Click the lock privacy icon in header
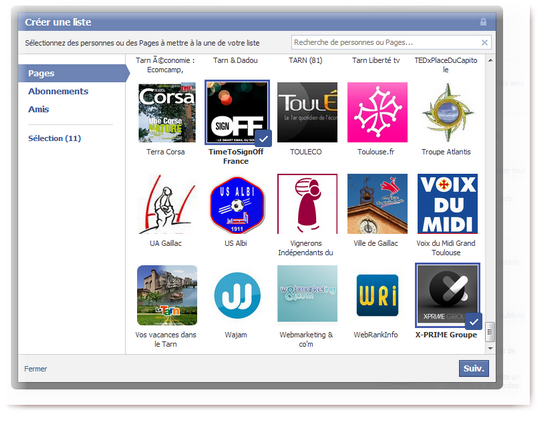 click(x=483, y=22)
